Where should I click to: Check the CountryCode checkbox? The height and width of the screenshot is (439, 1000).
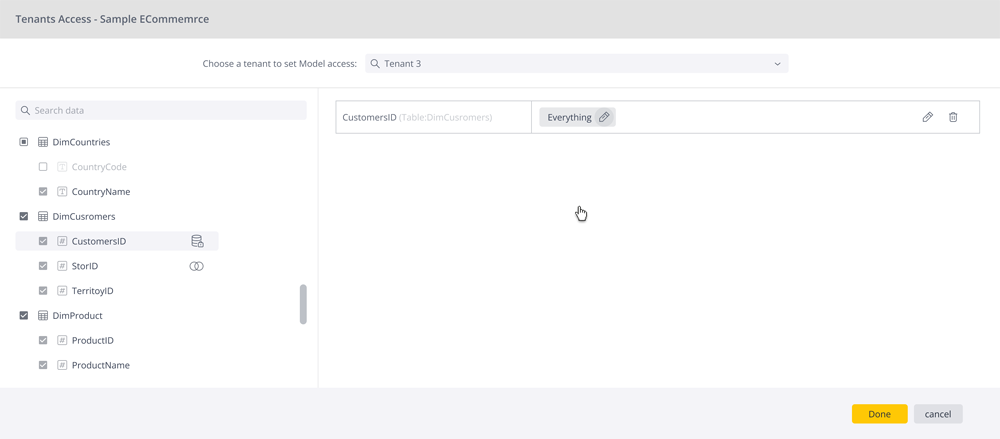(43, 167)
